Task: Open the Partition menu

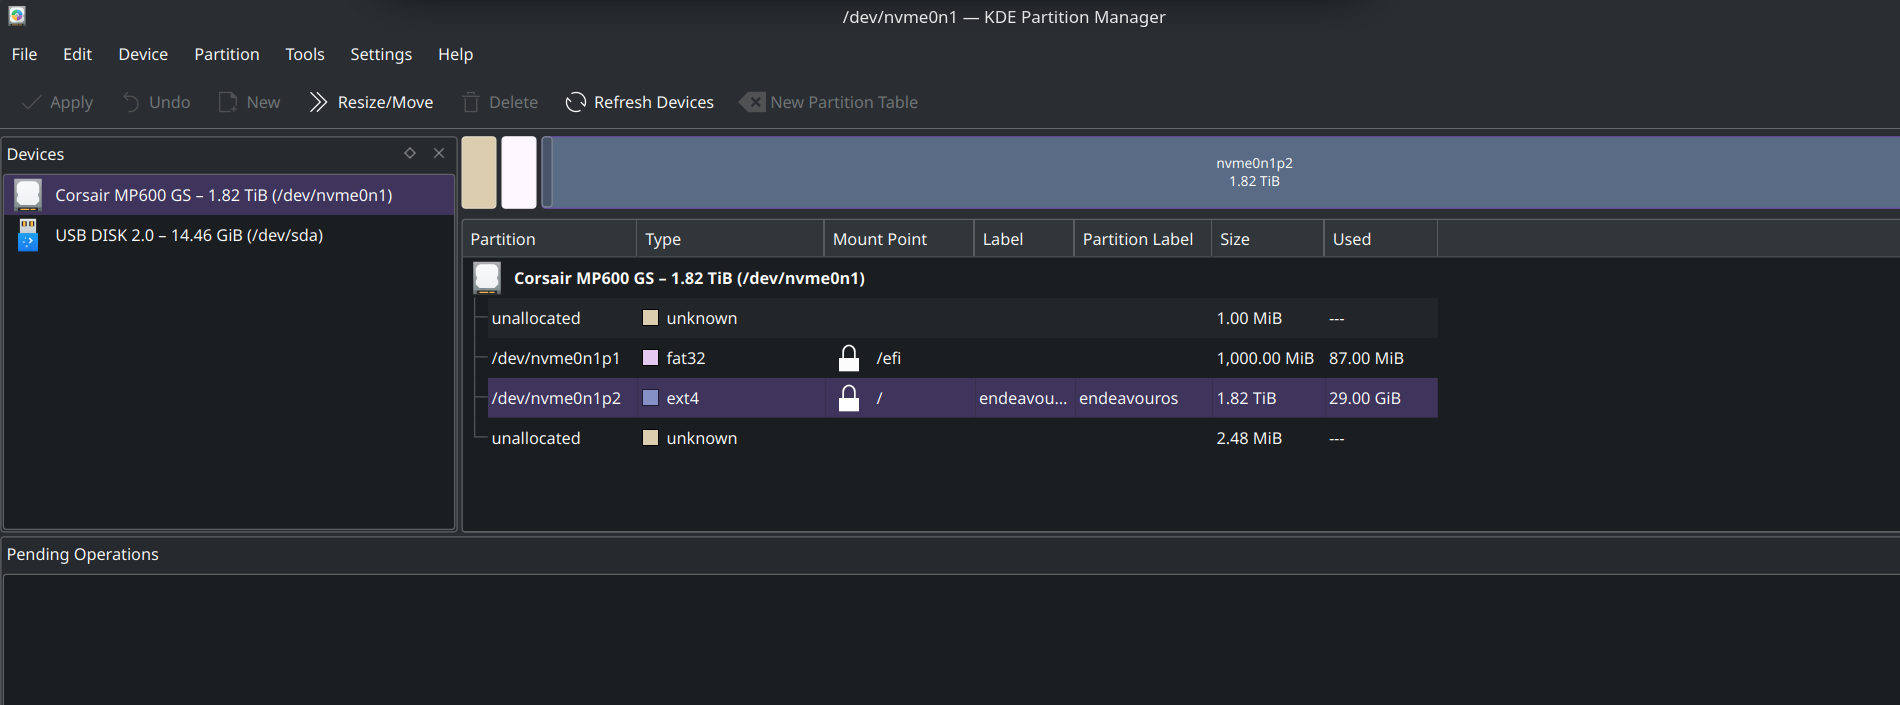Action: click(227, 54)
